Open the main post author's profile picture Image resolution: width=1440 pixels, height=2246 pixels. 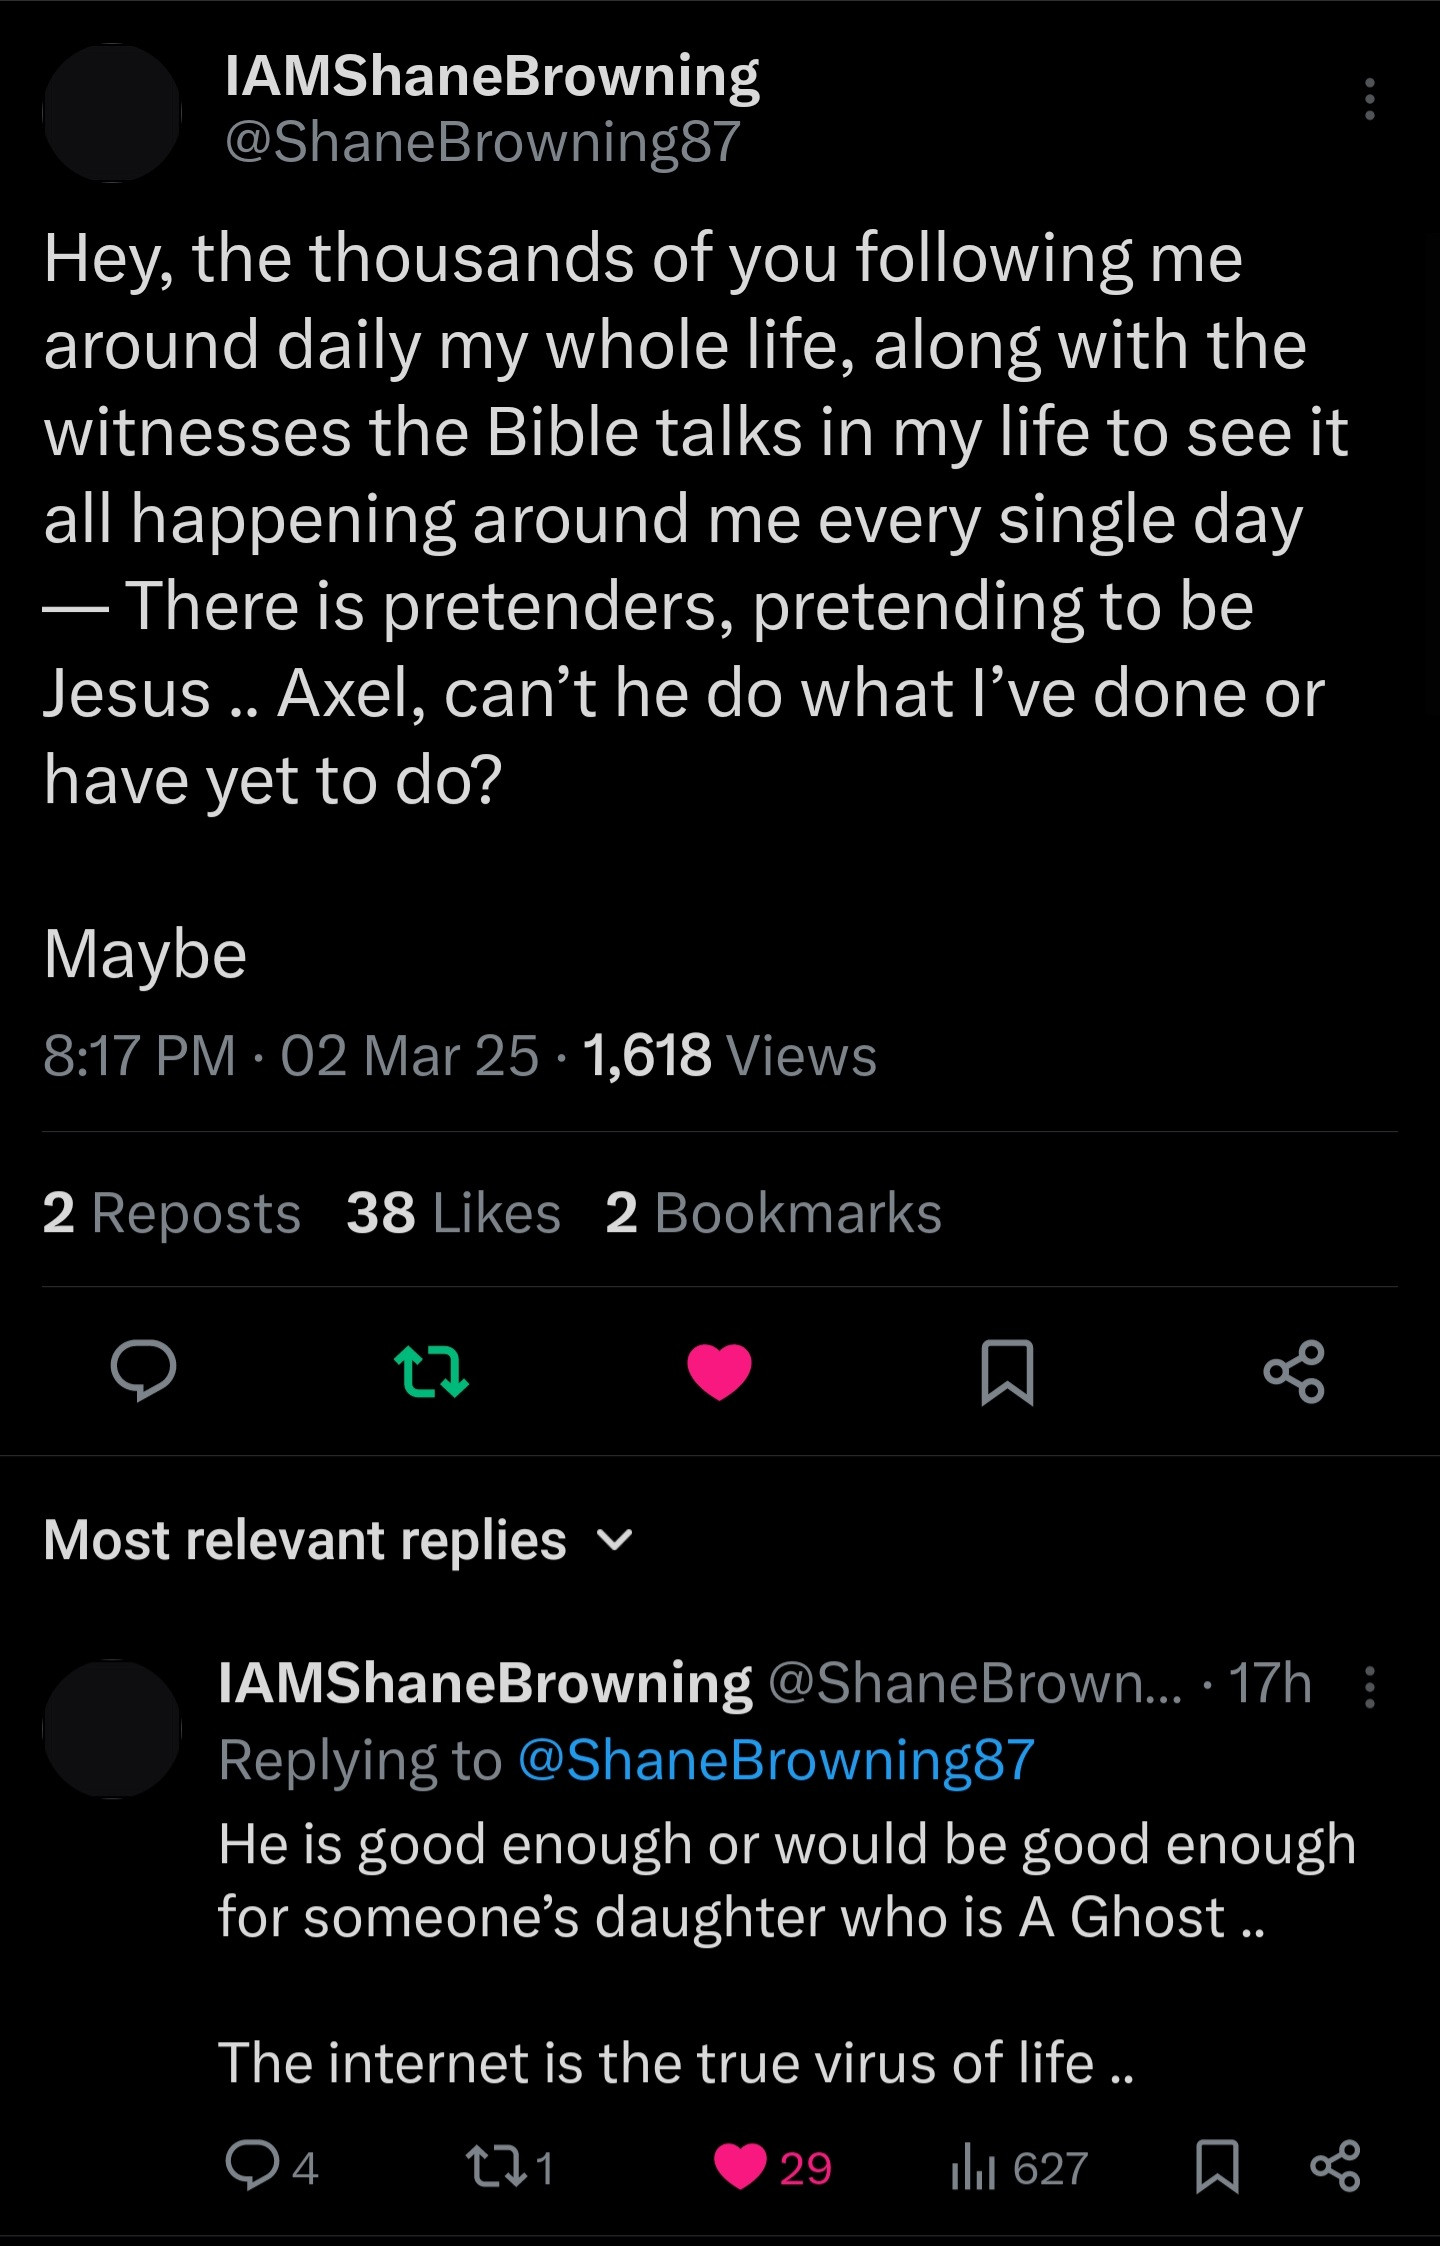(112, 113)
